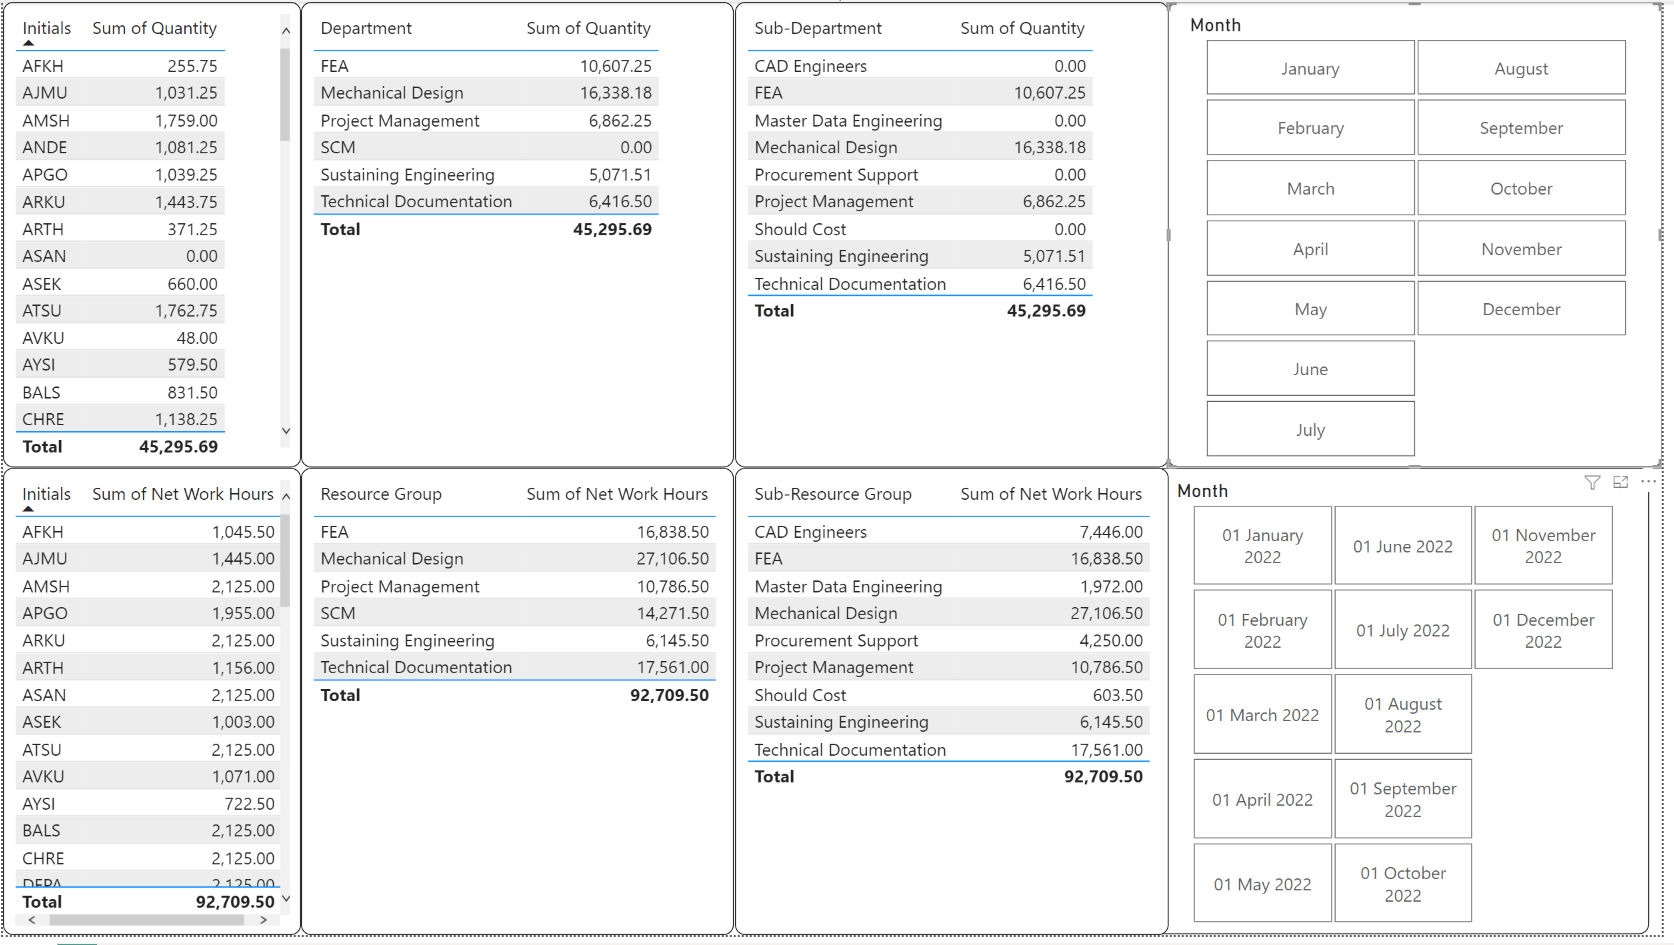The image size is (1674, 945).
Task: Click horizontal scrollbar in bottom Initials table
Action: point(147,920)
